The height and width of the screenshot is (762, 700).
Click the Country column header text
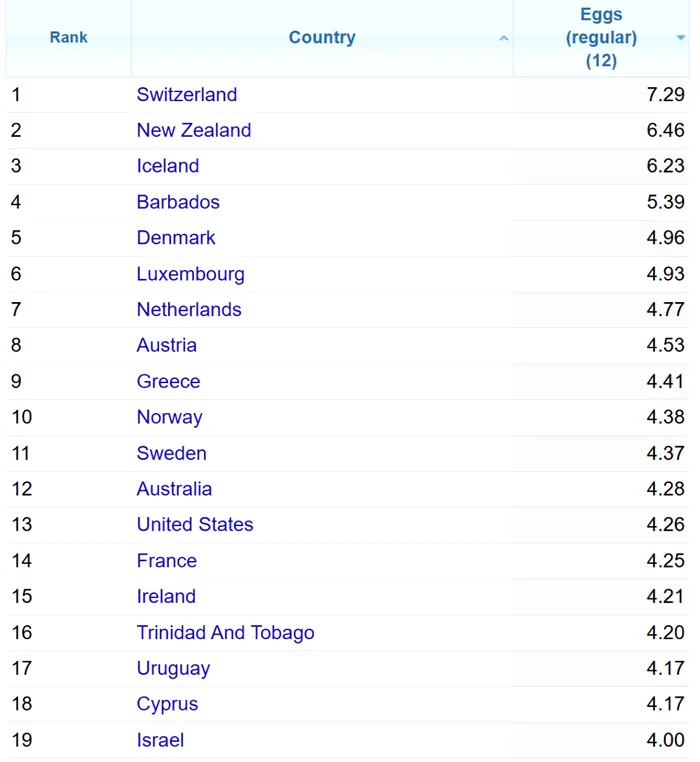322,38
